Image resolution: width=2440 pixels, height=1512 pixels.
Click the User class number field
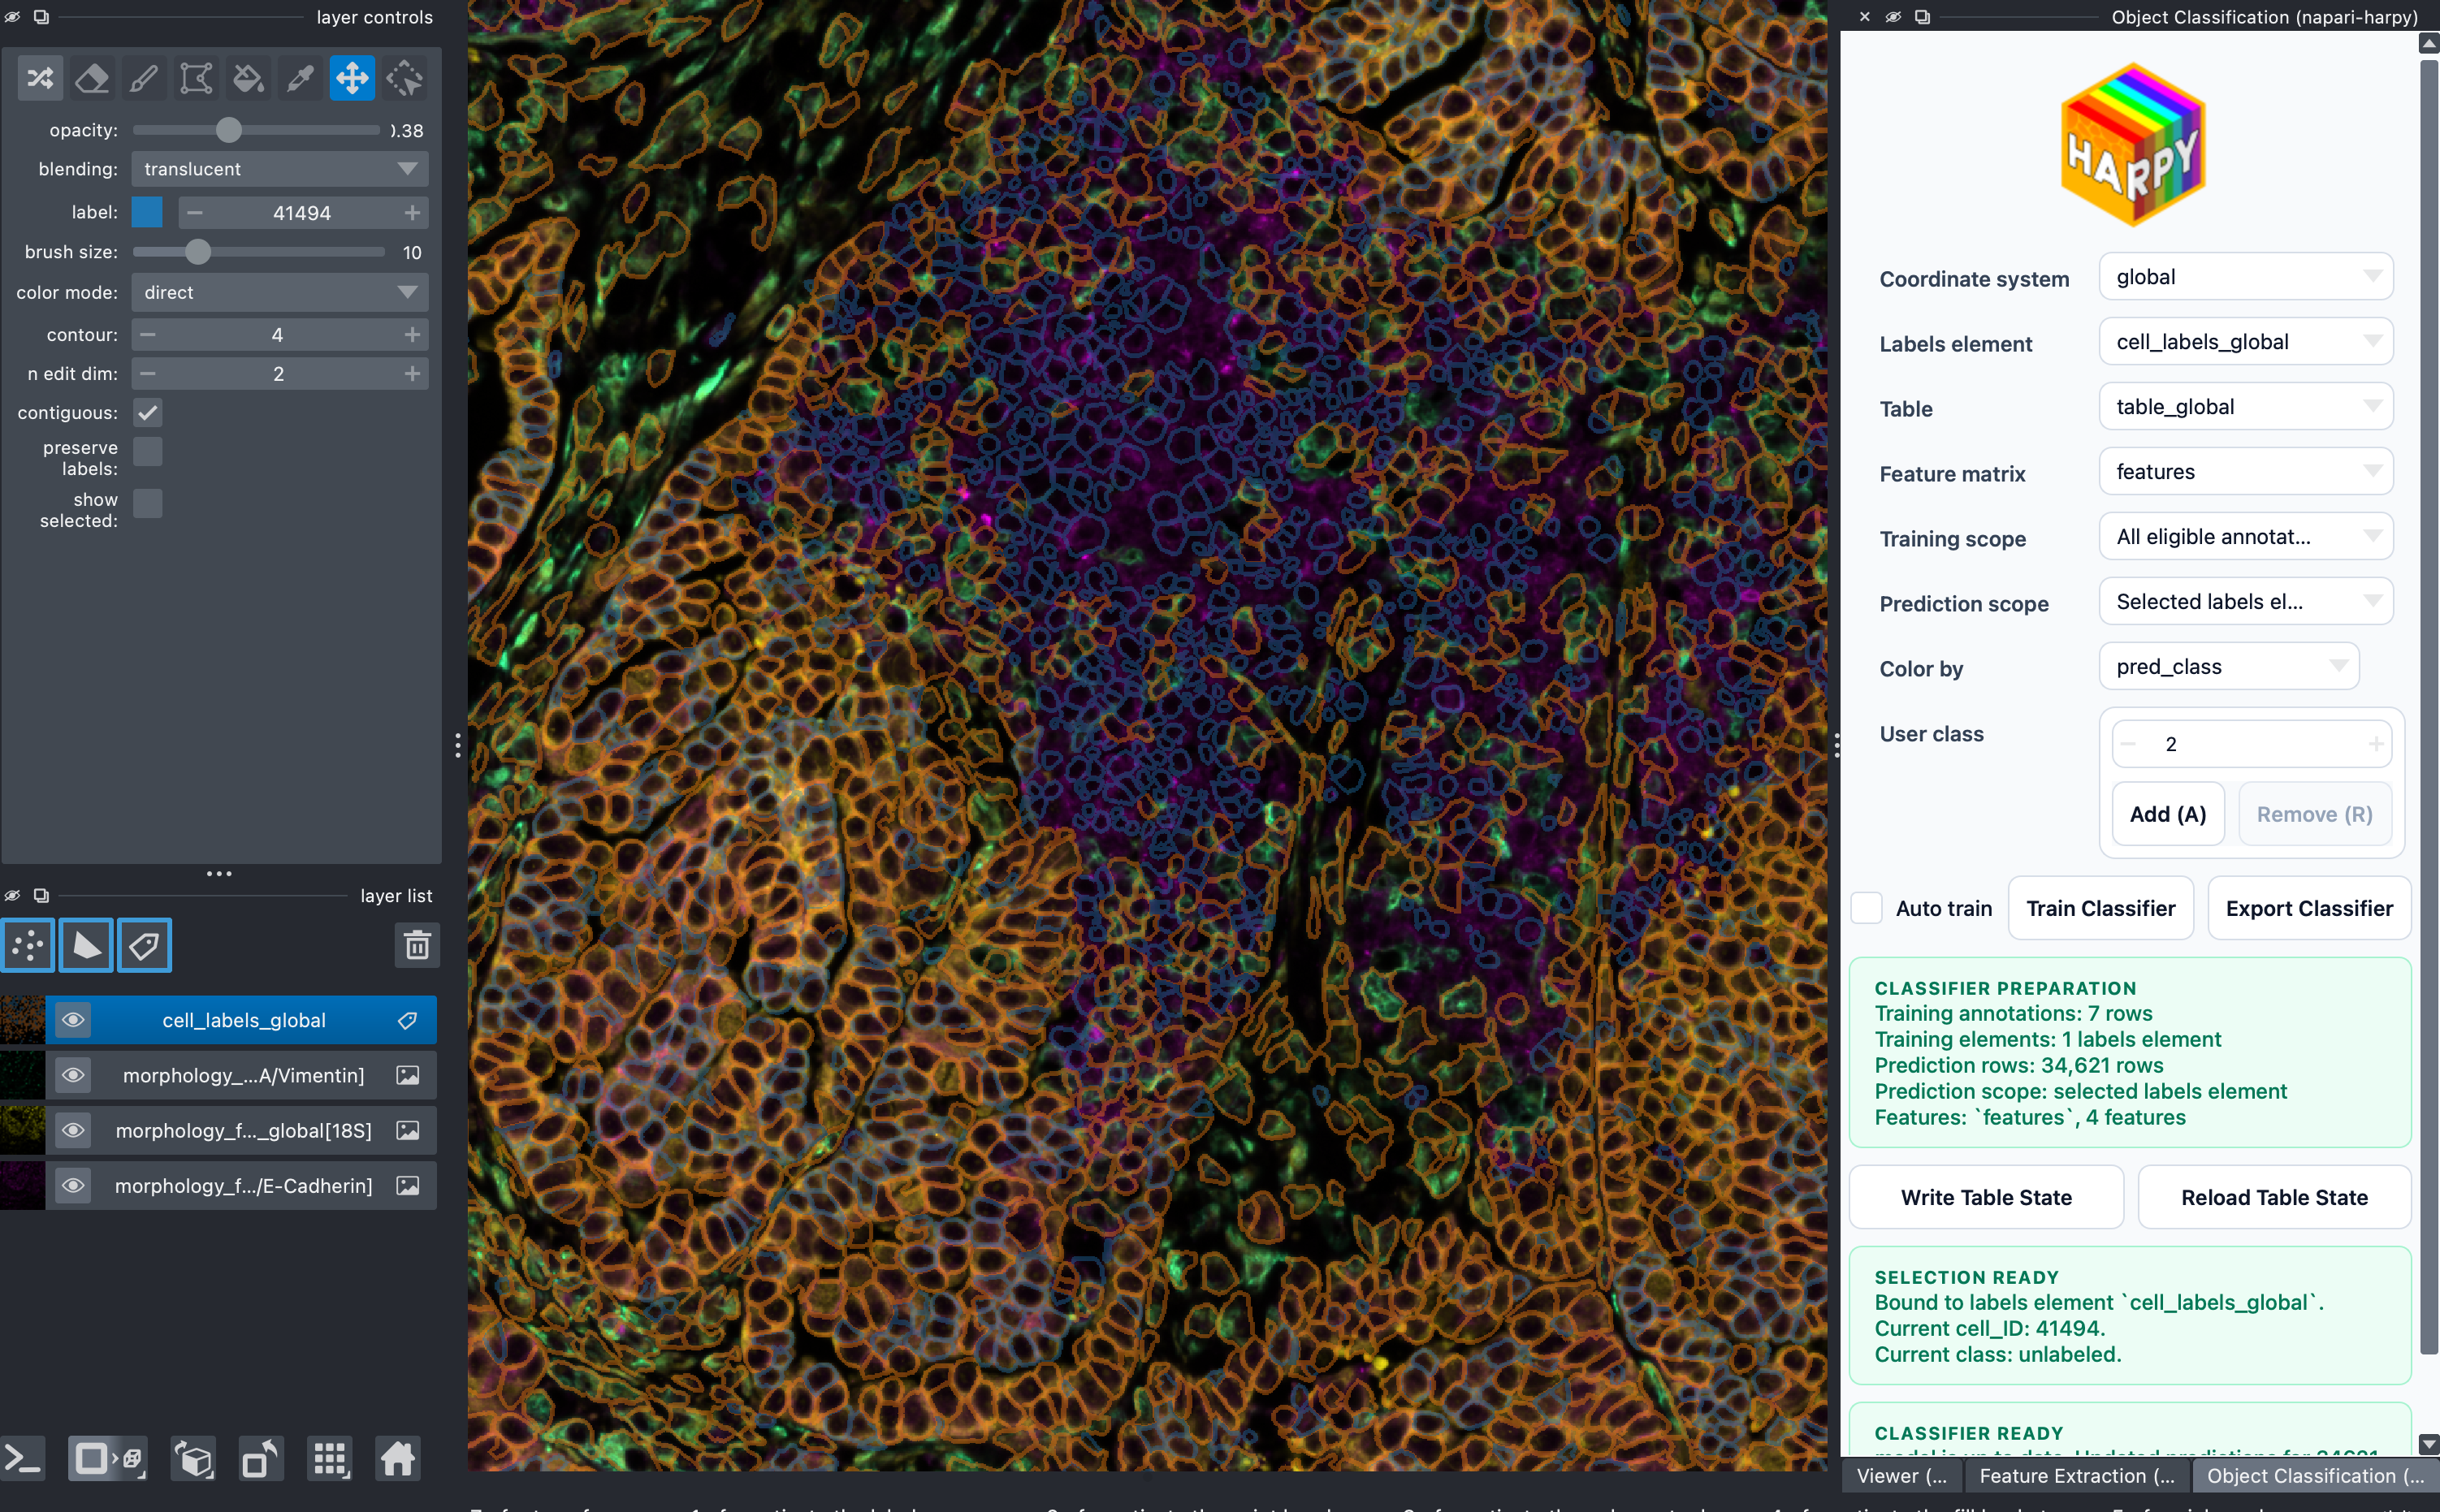point(2251,744)
